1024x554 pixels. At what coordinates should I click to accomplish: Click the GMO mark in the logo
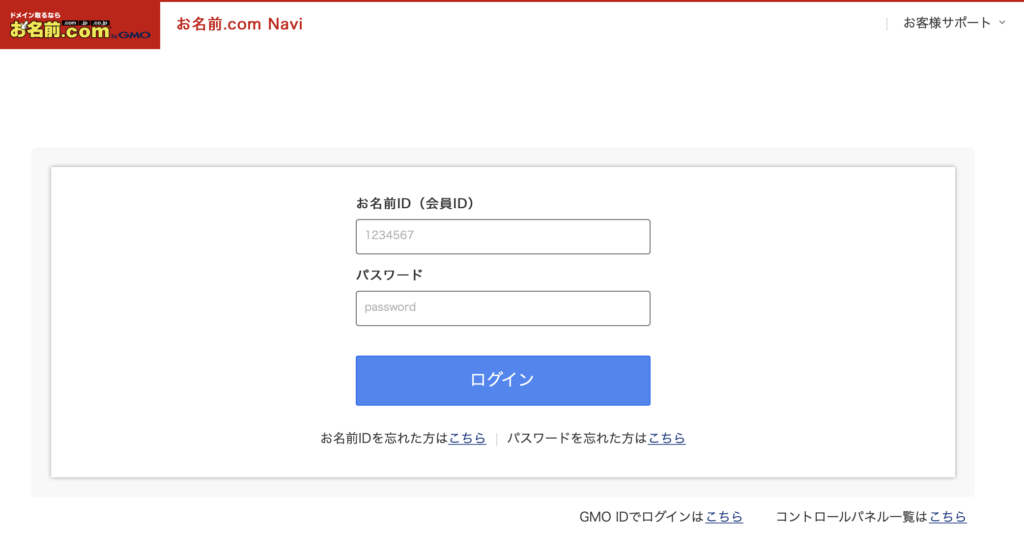[134, 35]
